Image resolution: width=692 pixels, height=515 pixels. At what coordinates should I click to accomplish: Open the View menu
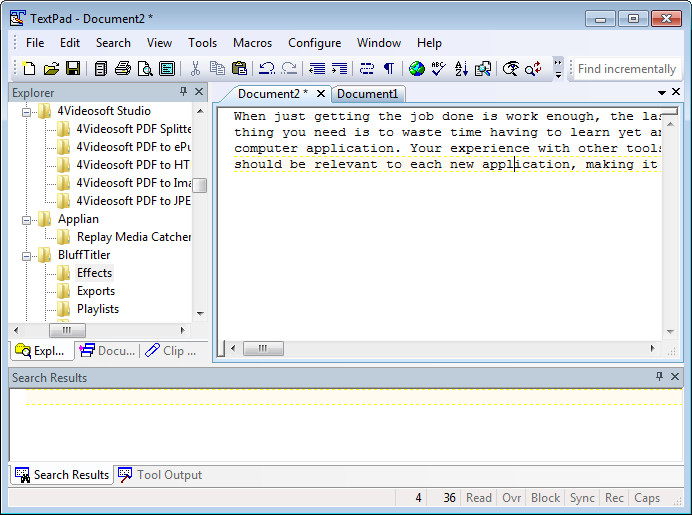pos(159,43)
